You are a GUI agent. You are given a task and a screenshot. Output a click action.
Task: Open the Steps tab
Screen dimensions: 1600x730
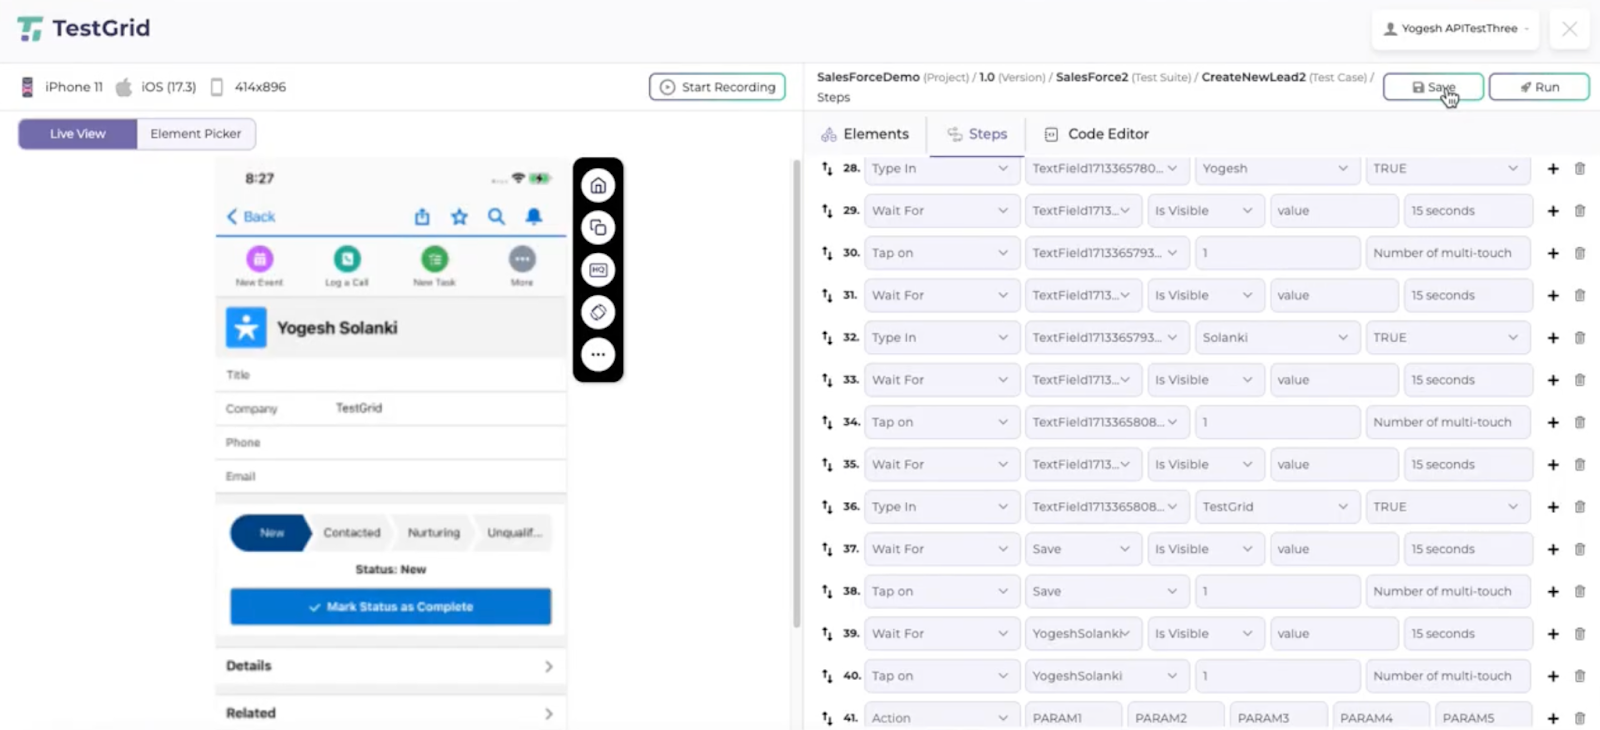[977, 134]
